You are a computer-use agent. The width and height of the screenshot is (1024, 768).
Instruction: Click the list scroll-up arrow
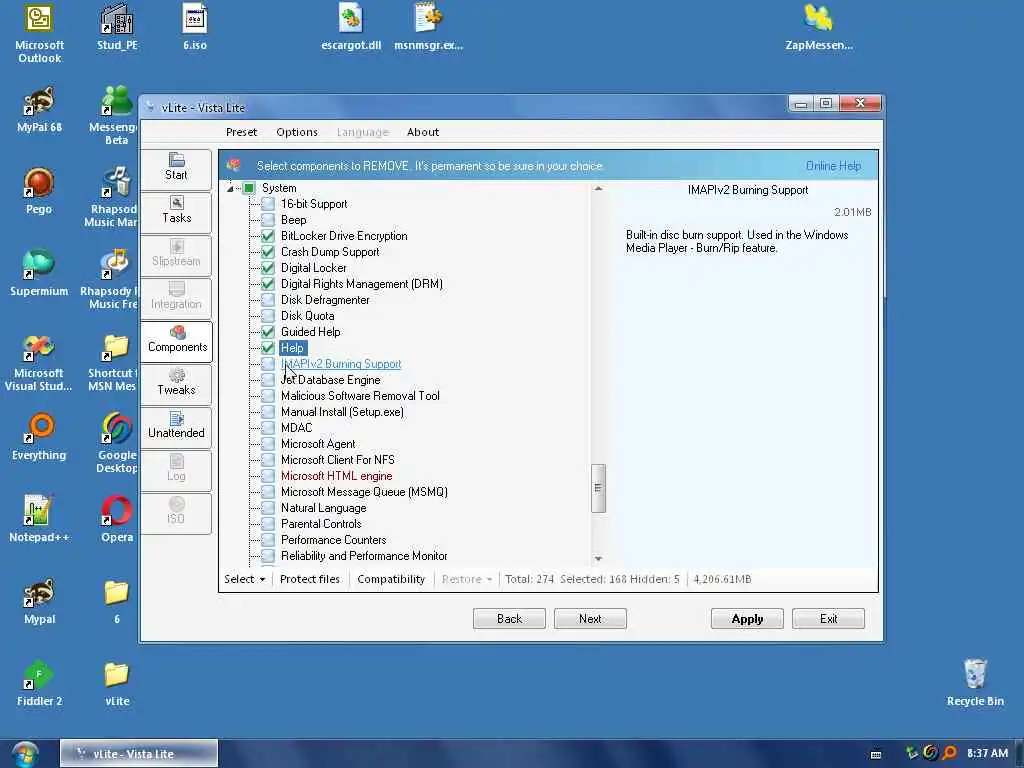pyautogui.click(x=598, y=189)
